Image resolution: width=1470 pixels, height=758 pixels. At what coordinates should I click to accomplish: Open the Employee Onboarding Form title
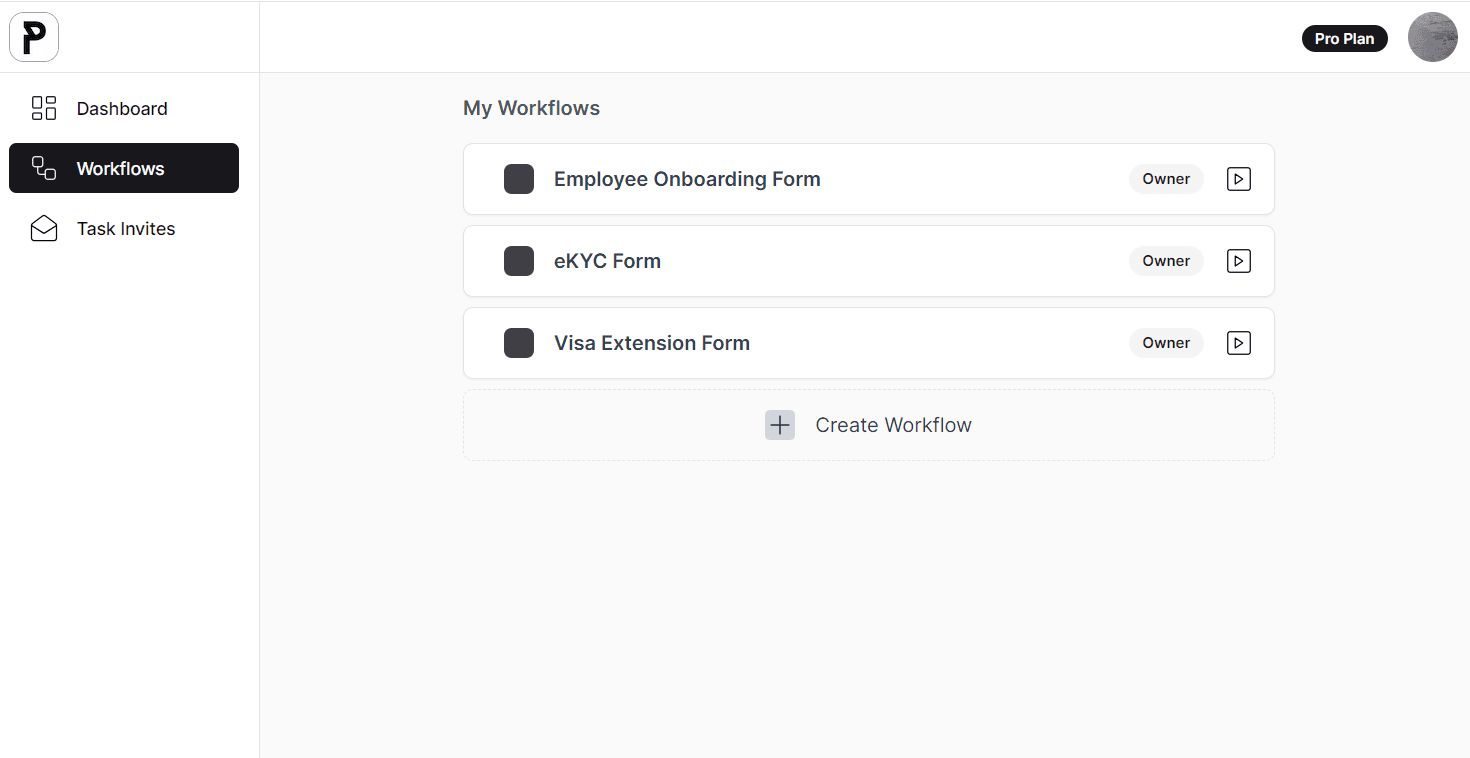coord(687,179)
